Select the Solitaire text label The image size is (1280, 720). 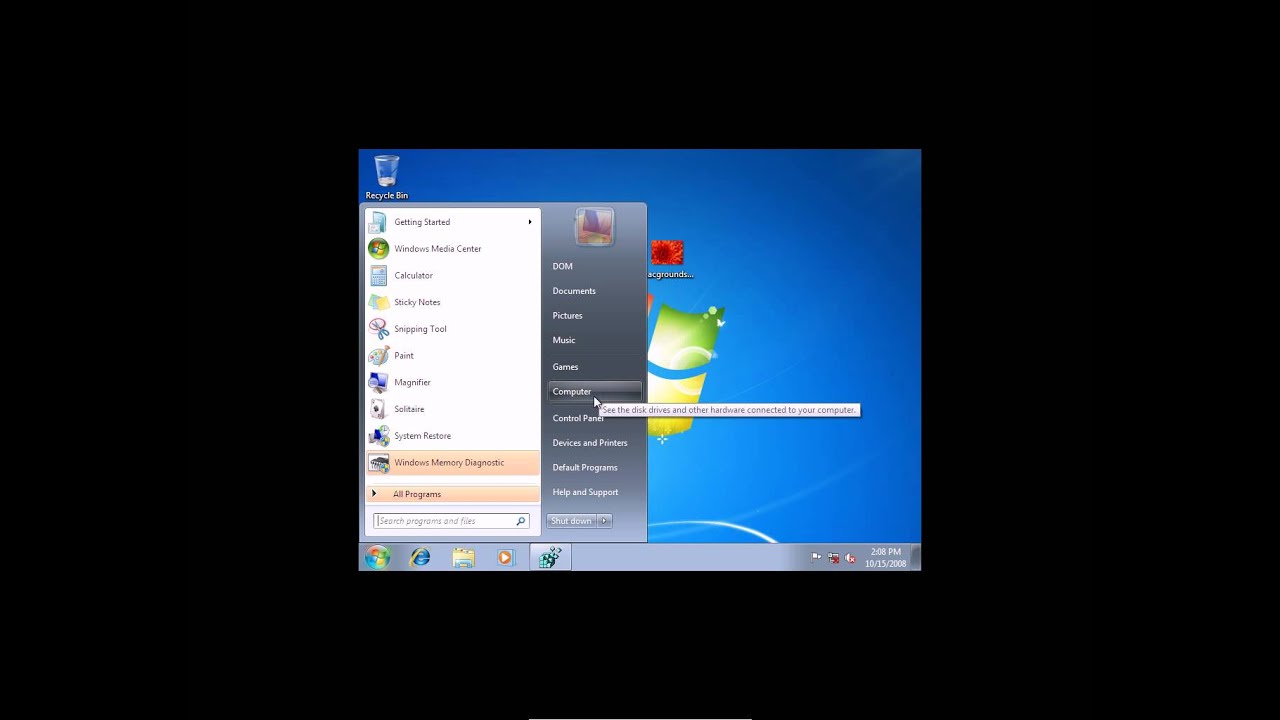click(409, 409)
